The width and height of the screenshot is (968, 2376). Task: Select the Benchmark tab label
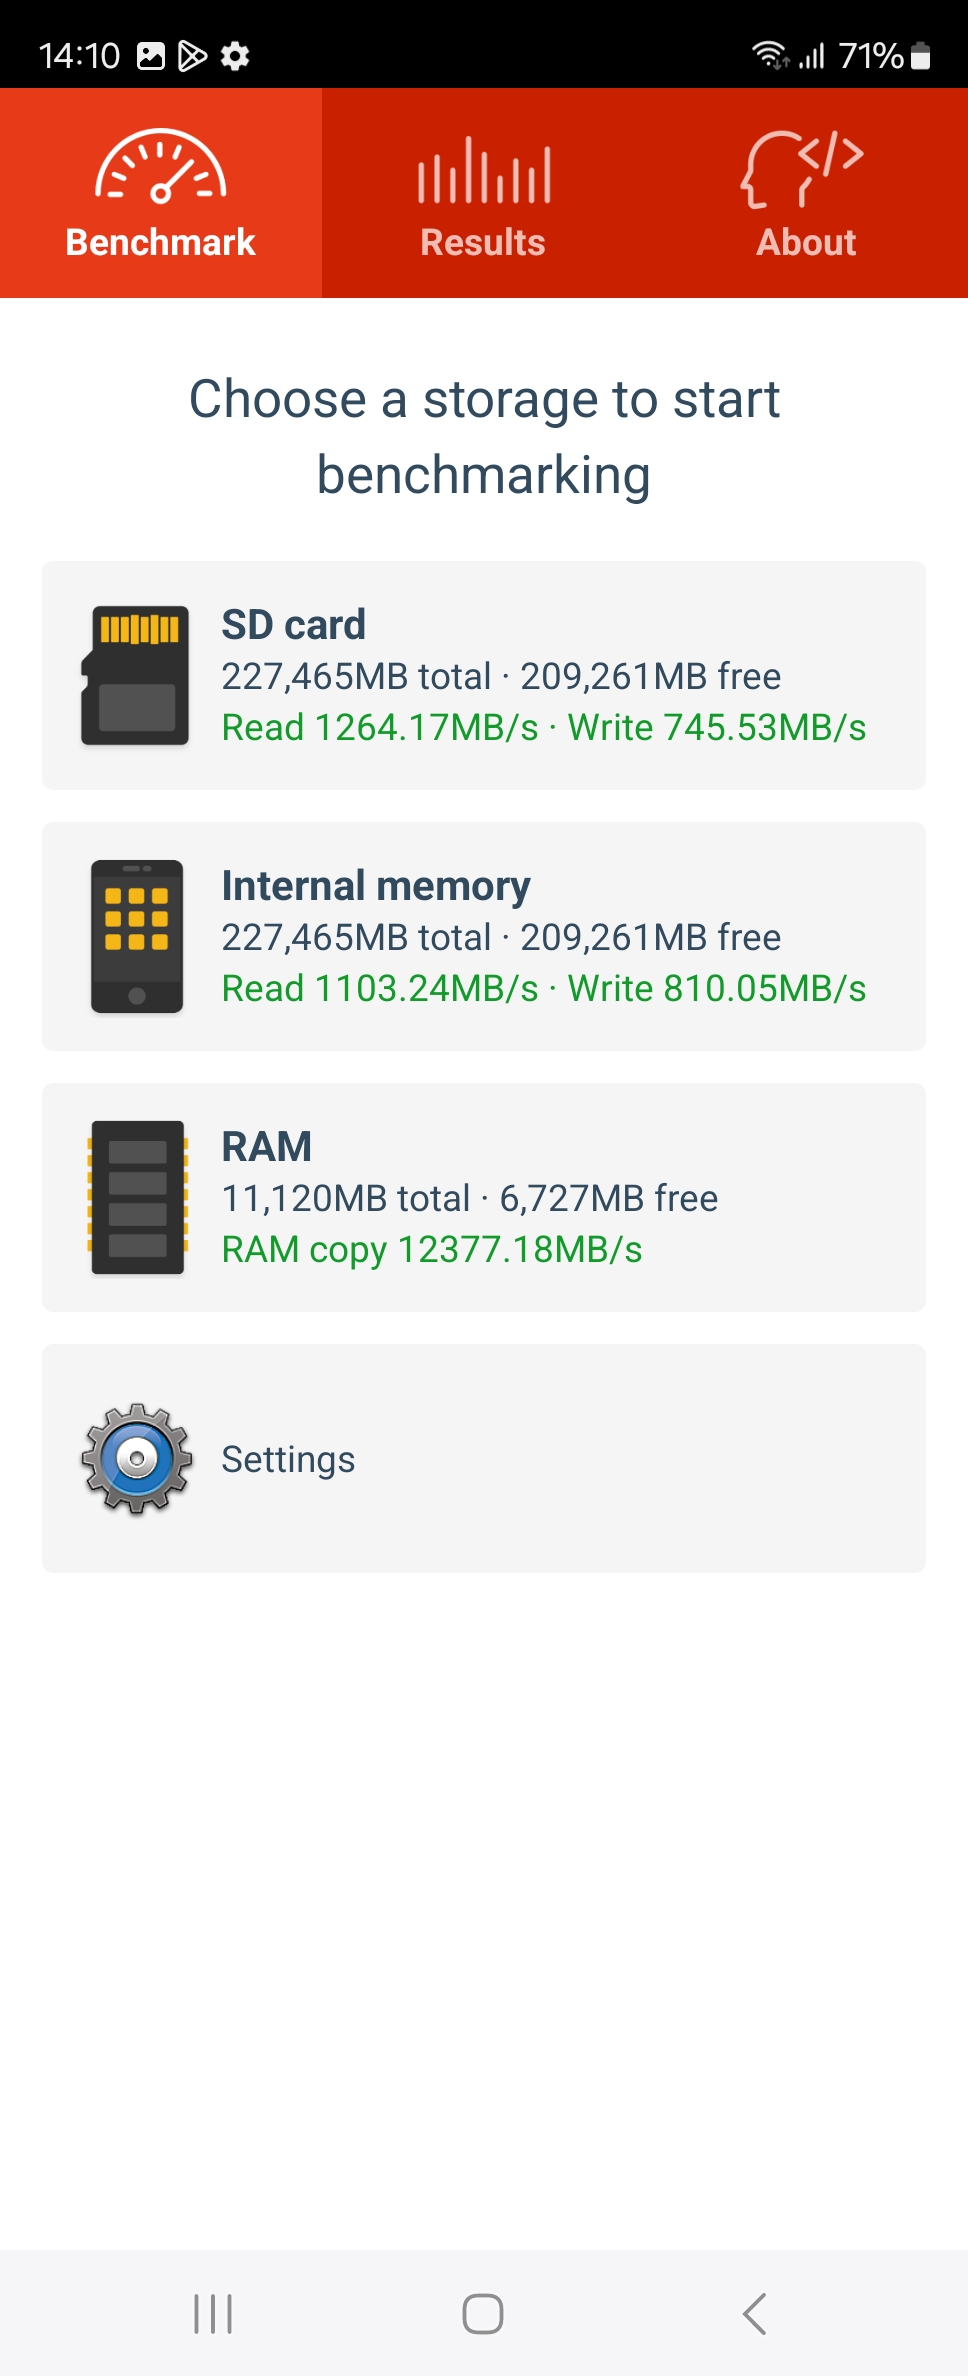pyautogui.click(x=160, y=243)
